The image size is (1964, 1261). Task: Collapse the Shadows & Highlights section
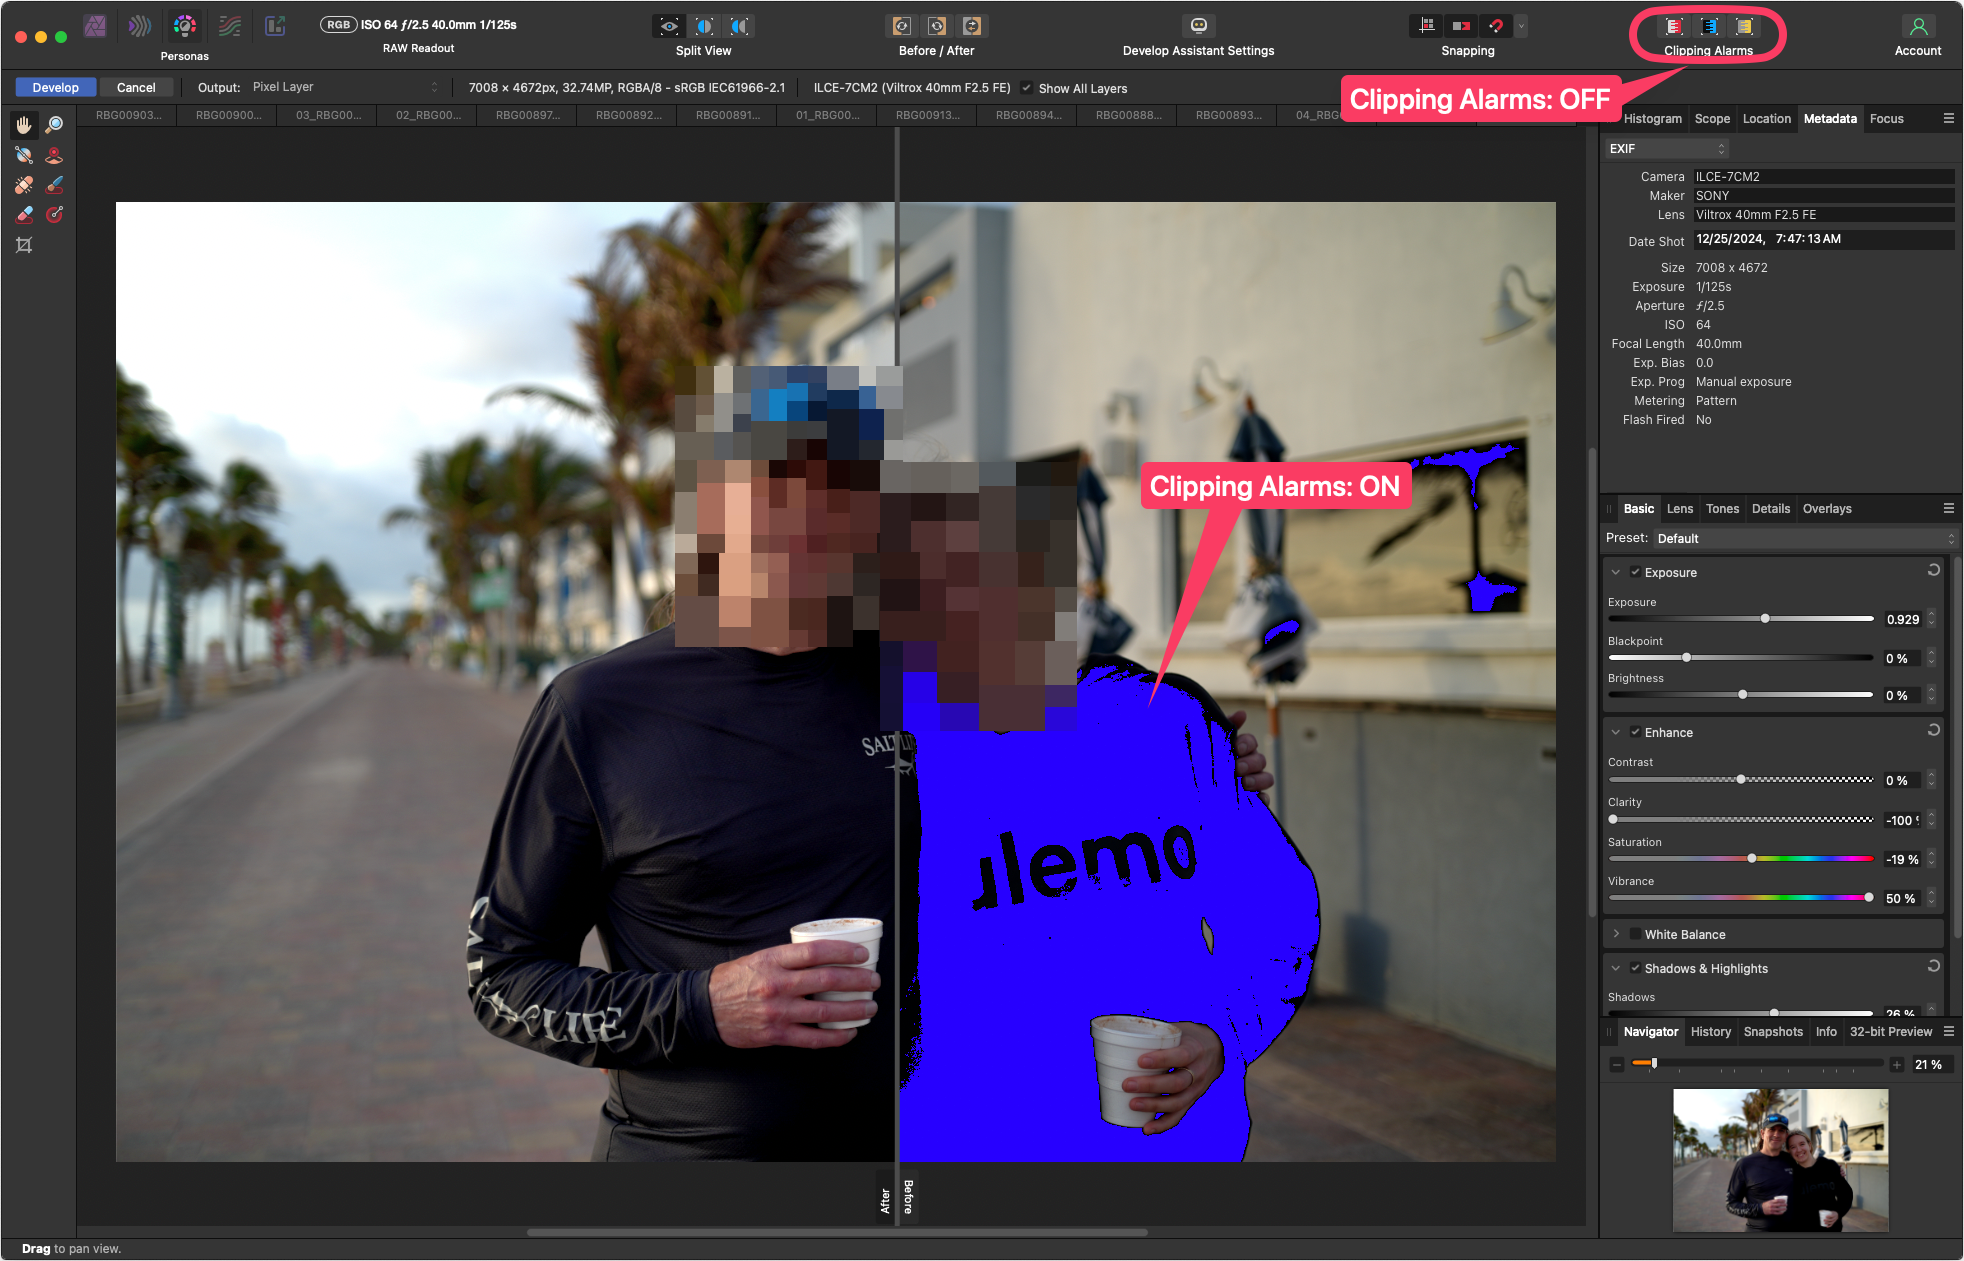(1616, 969)
